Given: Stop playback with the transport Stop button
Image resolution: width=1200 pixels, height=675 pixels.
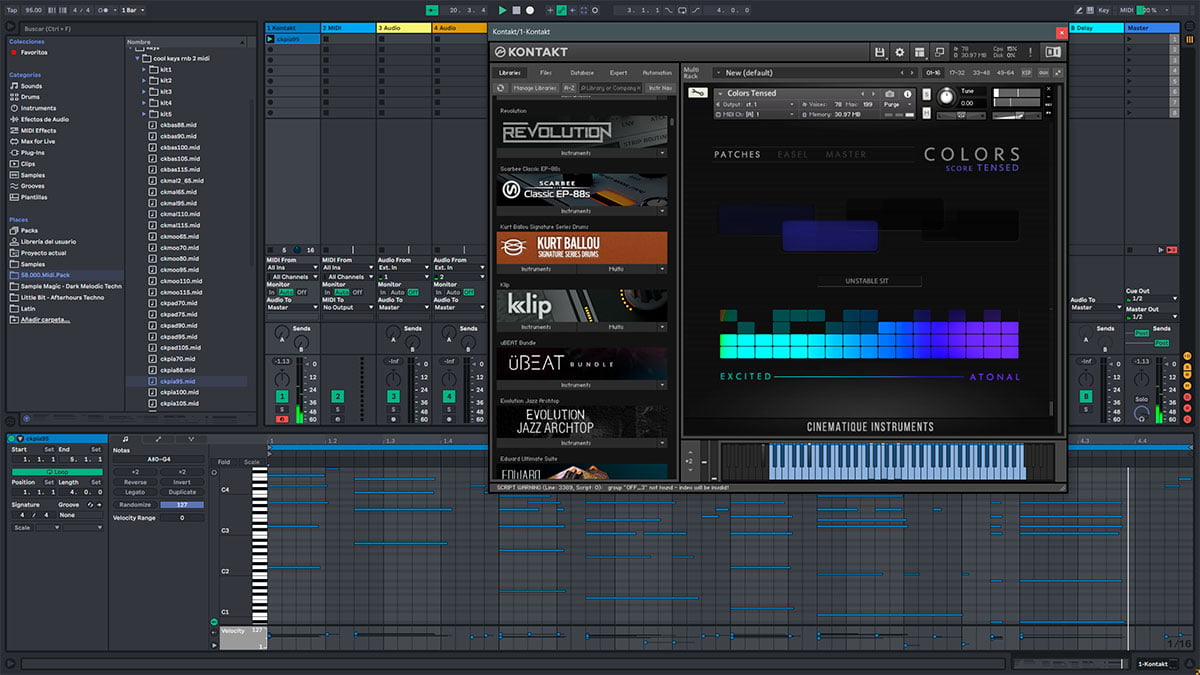Looking at the screenshot, I should point(516,10).
